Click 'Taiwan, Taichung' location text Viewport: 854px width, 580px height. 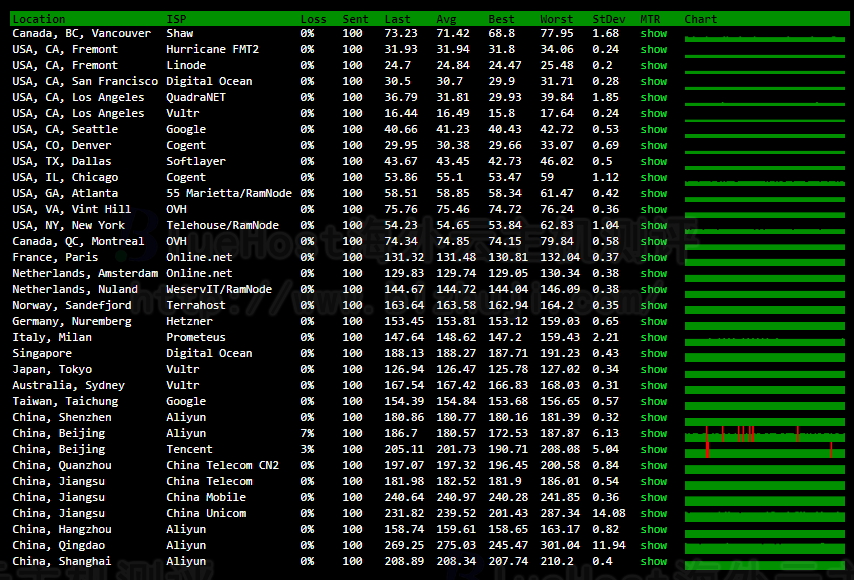tap(65, 401)
